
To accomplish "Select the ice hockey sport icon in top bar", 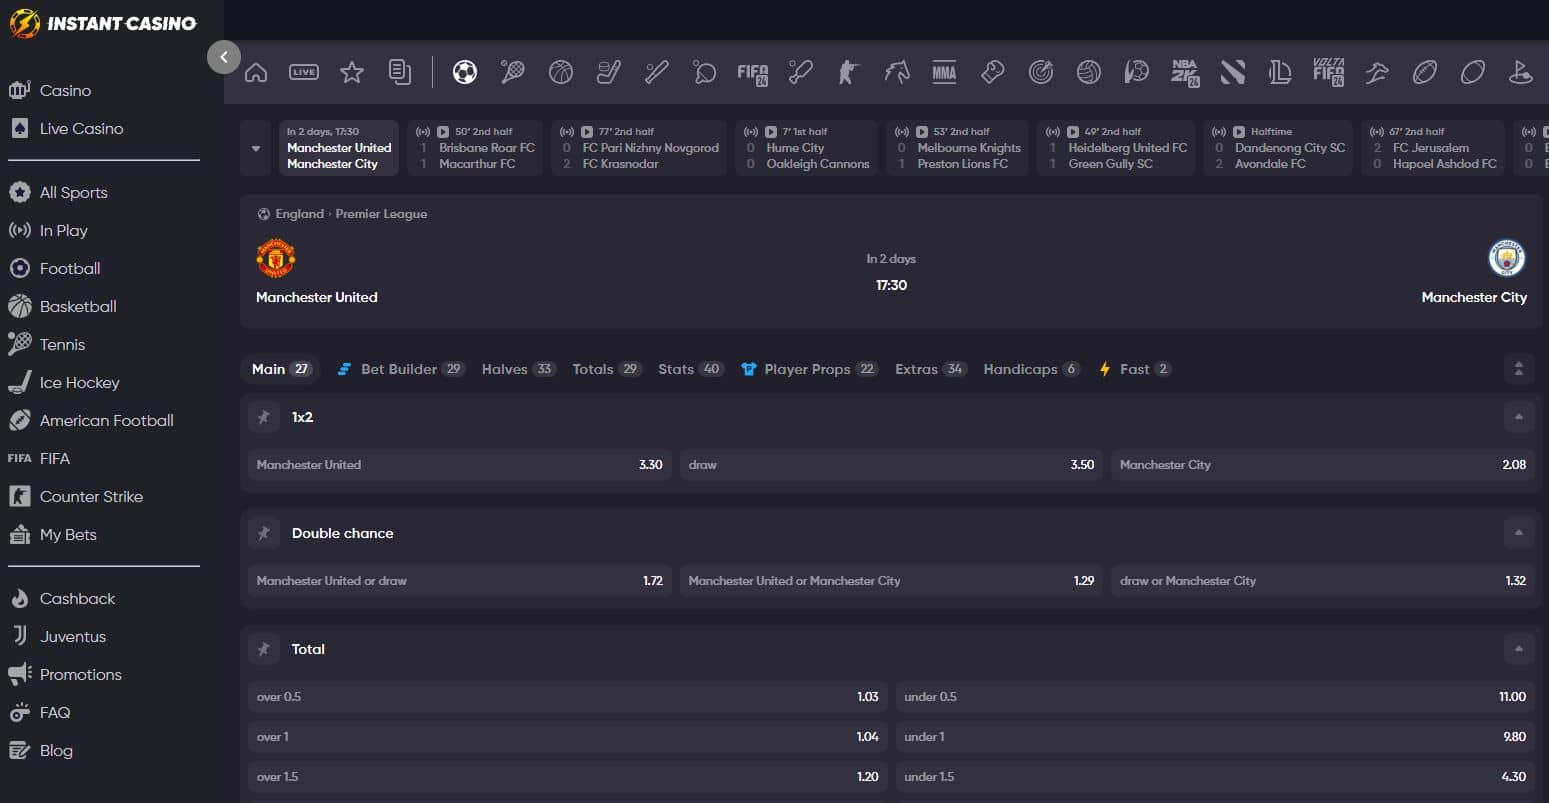I will click(x=609, y=72).
